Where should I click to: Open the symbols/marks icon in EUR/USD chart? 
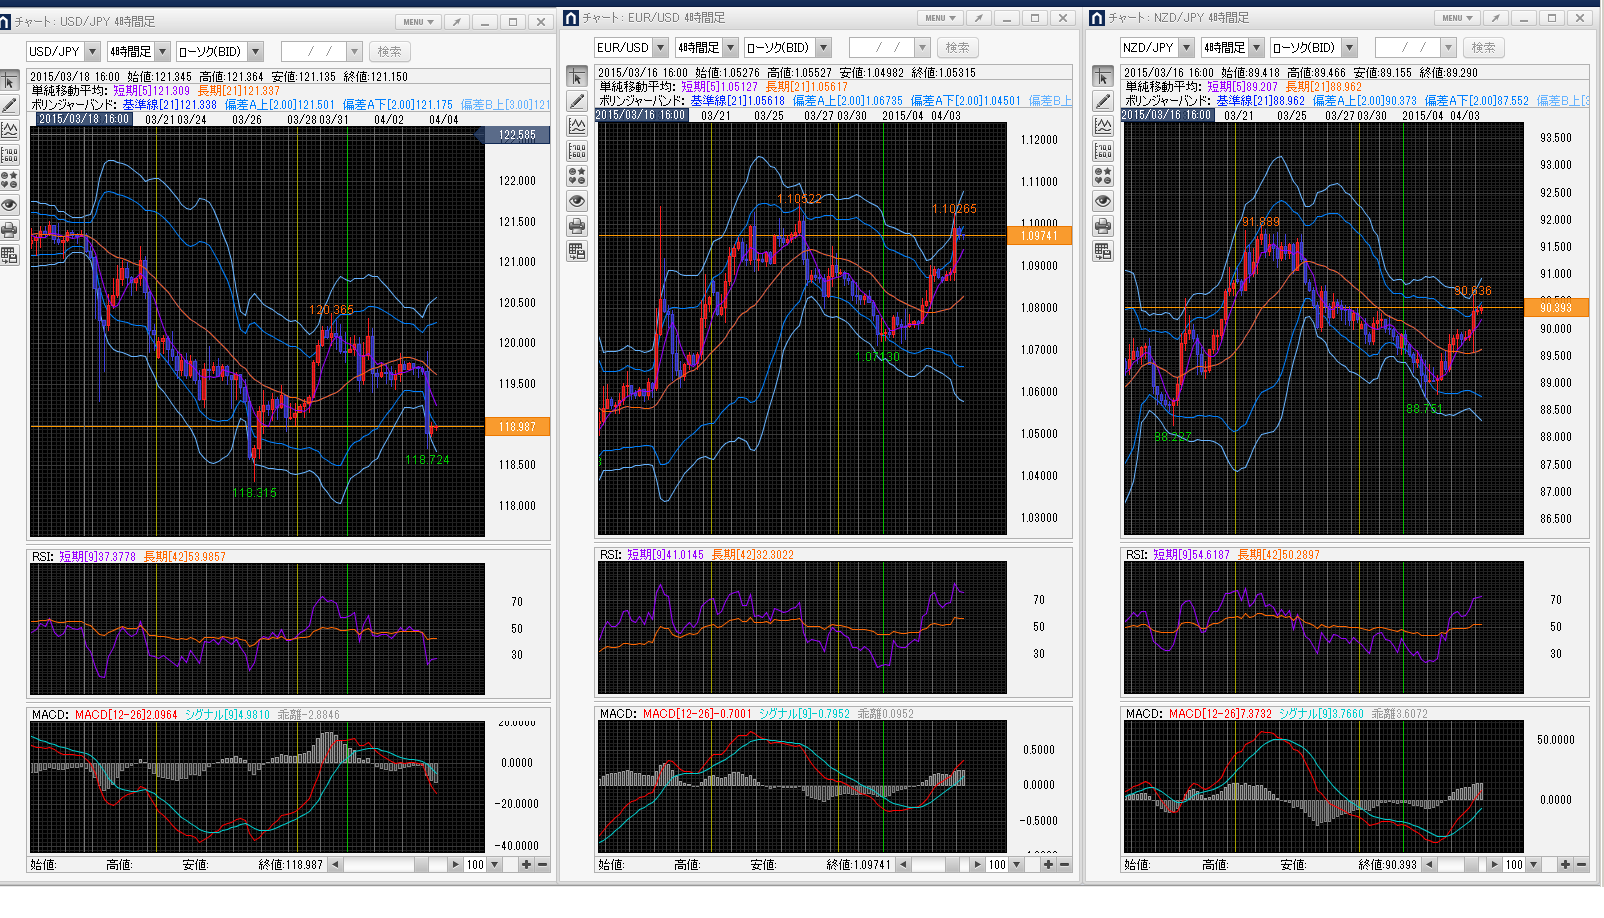tap(577, 176)
